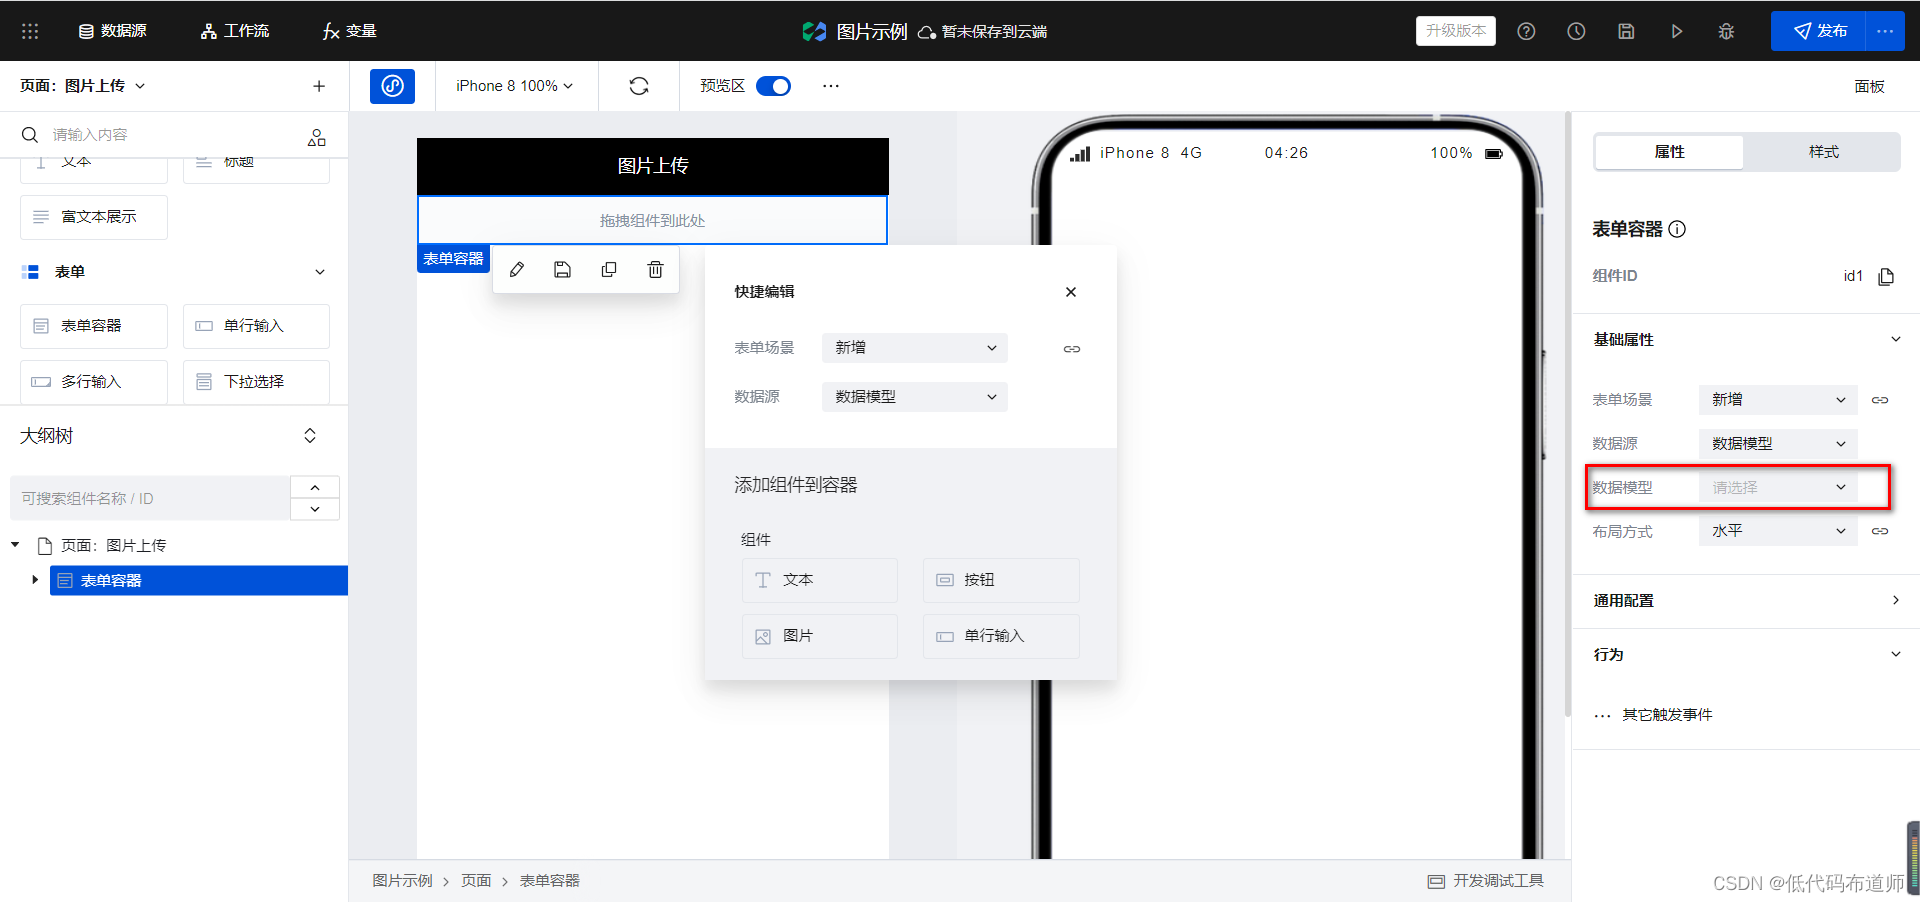
Task: Open more options next to 发布
Action: (x=1885, y=31)
